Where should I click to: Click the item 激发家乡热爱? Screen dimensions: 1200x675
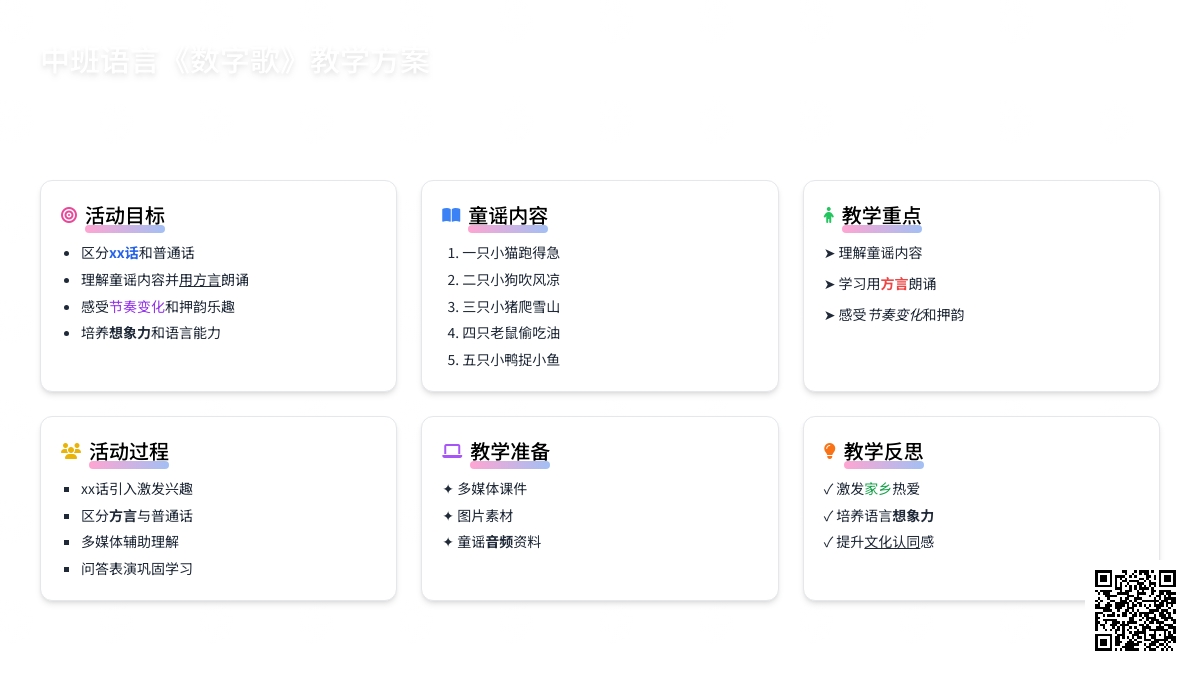coord(871,489)
